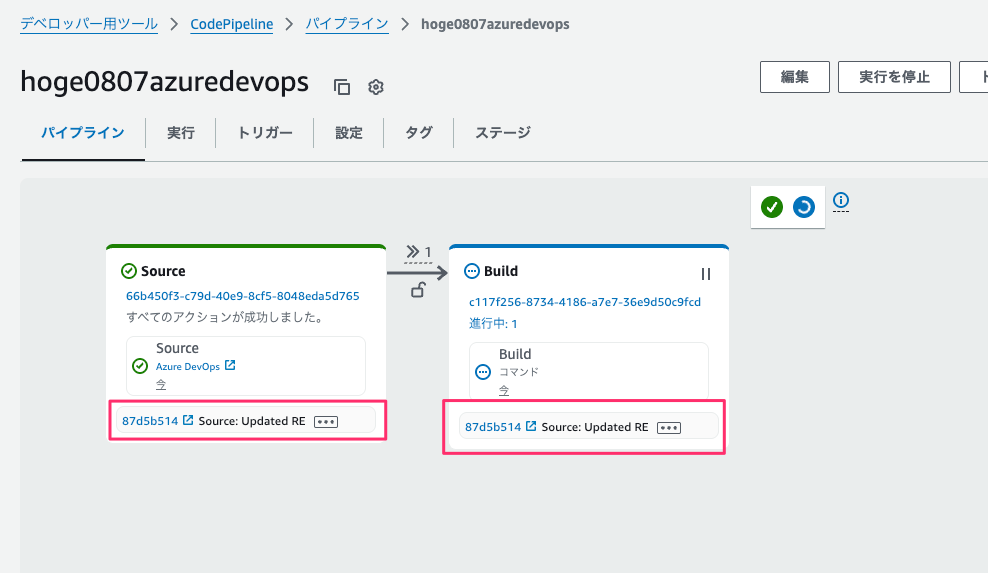This screenshot has width=988, height=573.
Task: Click the 編集 button
Action: click(795, 77)
